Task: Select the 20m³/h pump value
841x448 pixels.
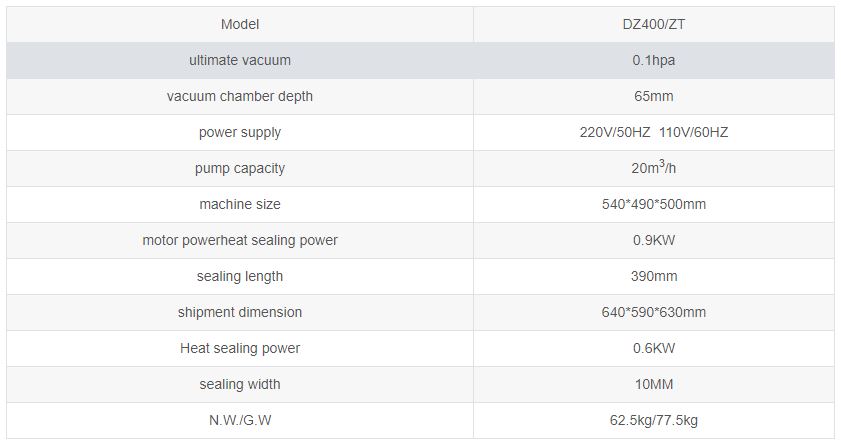Action: click(654, 168)
